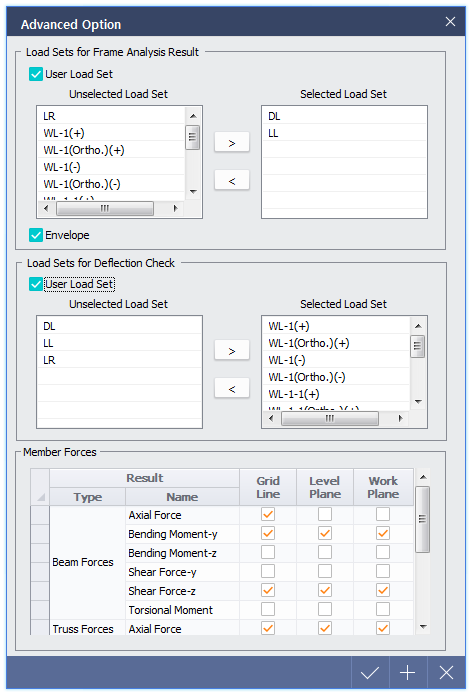The width and height of the screenshot is (472, 695).
Task: Click right arrow of Deflection selected horizontal scrollbar
Action: [401, 418]
